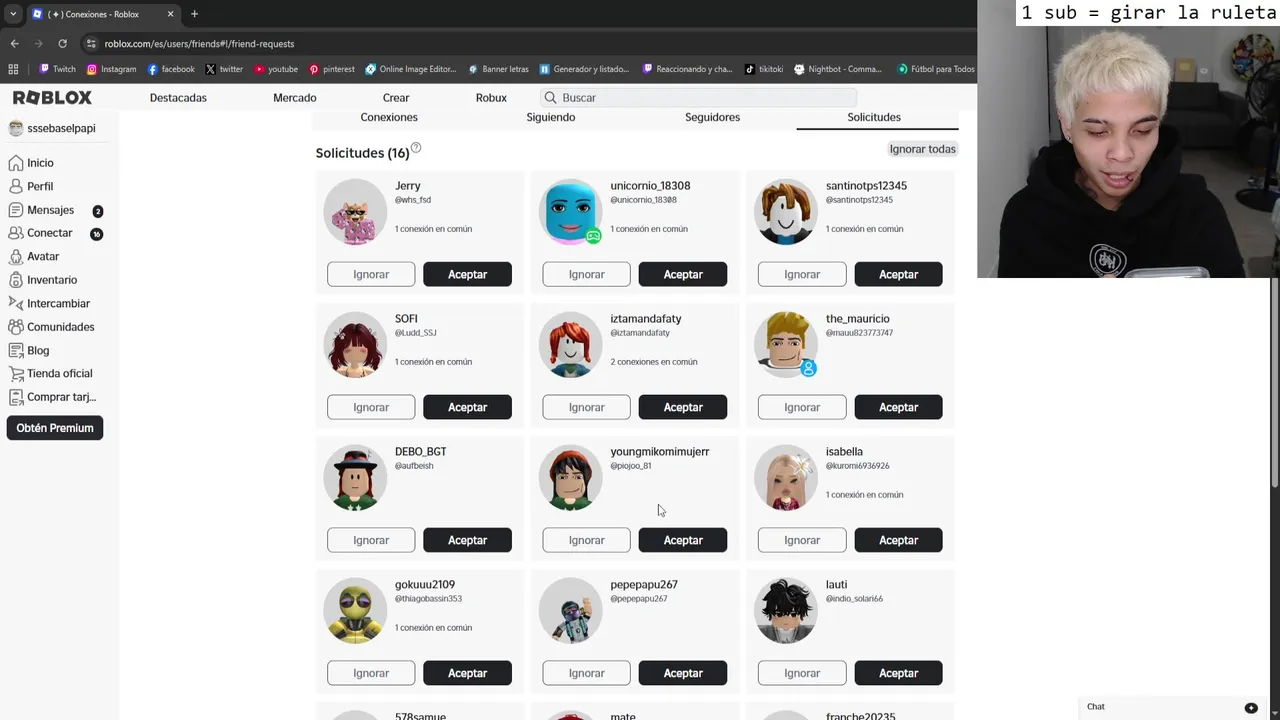Viewport: 1280px width, 720px height.
Task: Close the Conexiones - Roblox tab
Action: 170,14
